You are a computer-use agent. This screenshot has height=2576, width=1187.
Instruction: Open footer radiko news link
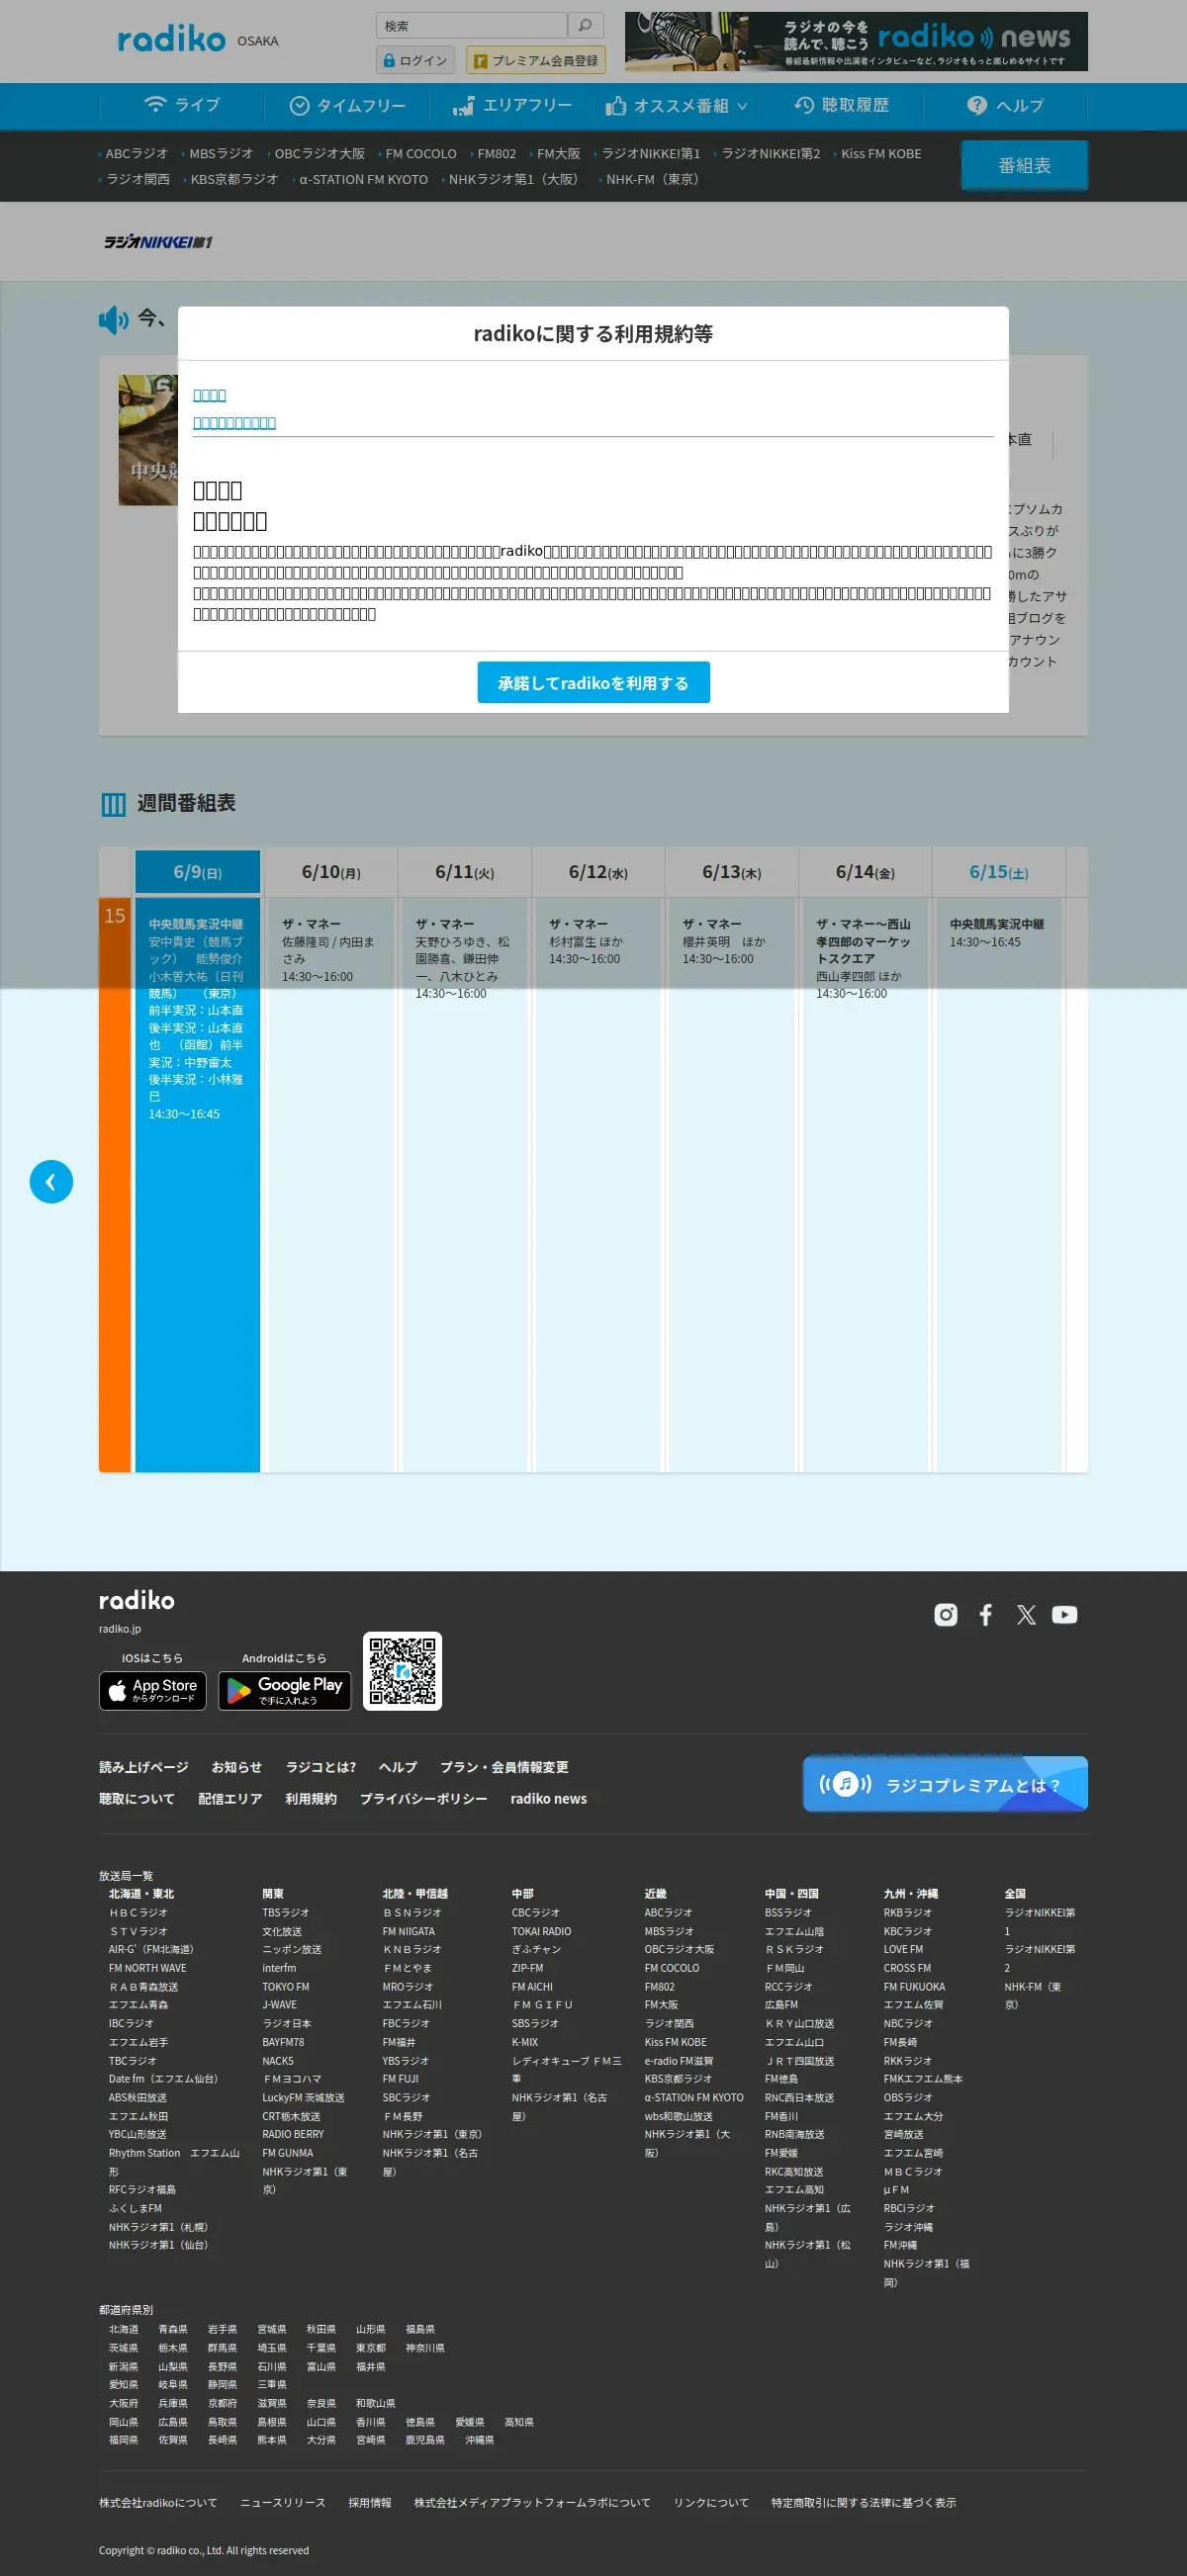tap(548, 1799)
